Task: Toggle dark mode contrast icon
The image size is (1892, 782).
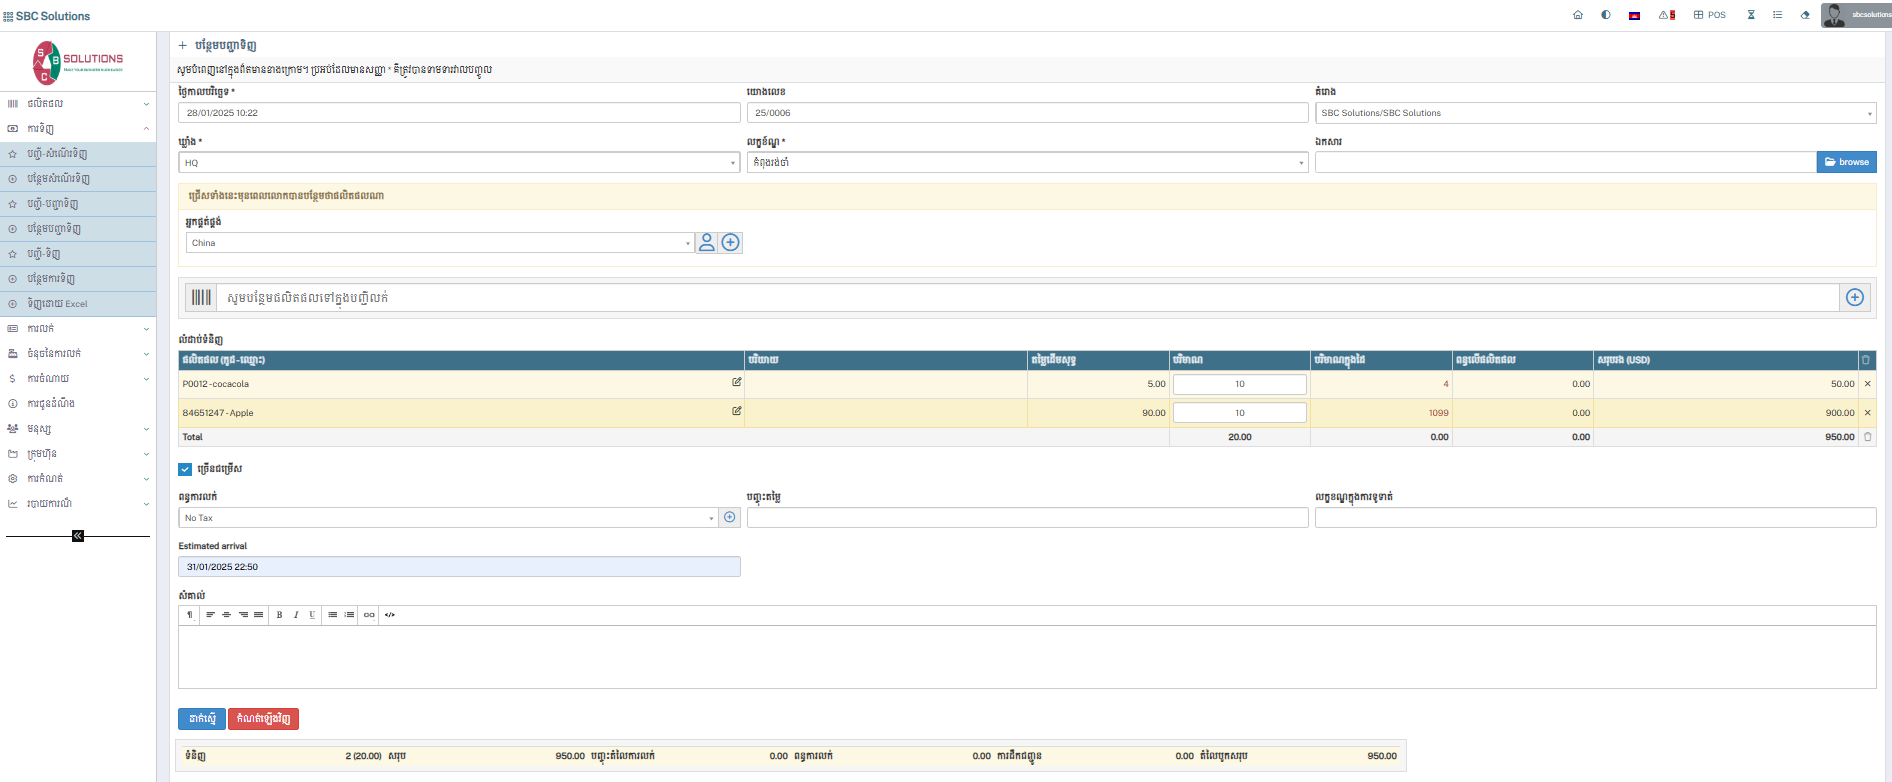Action: 1606,15
